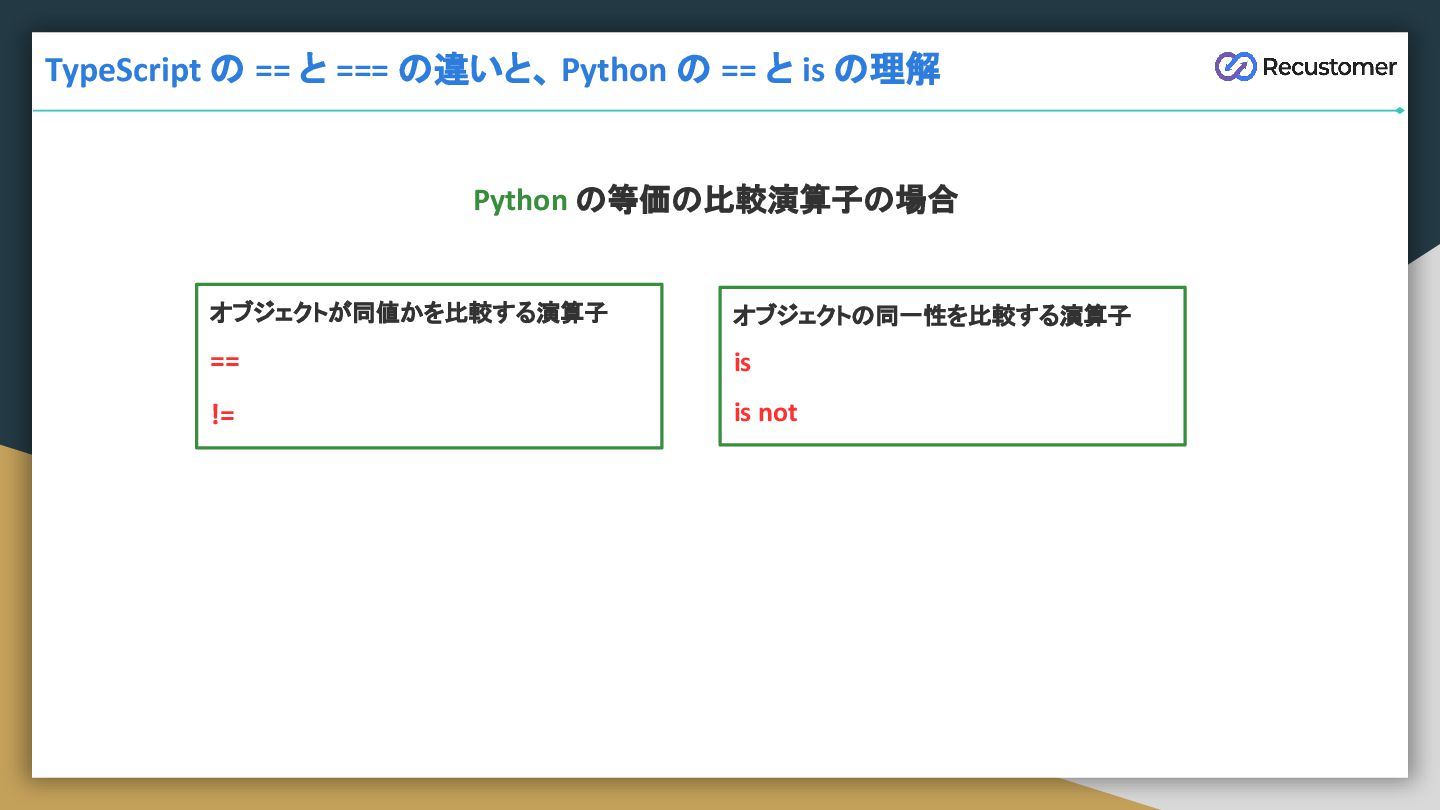Click the text 'オブジェクトが同値かを比較する演算子'
1440x810 pixels.
coord(408,313)
